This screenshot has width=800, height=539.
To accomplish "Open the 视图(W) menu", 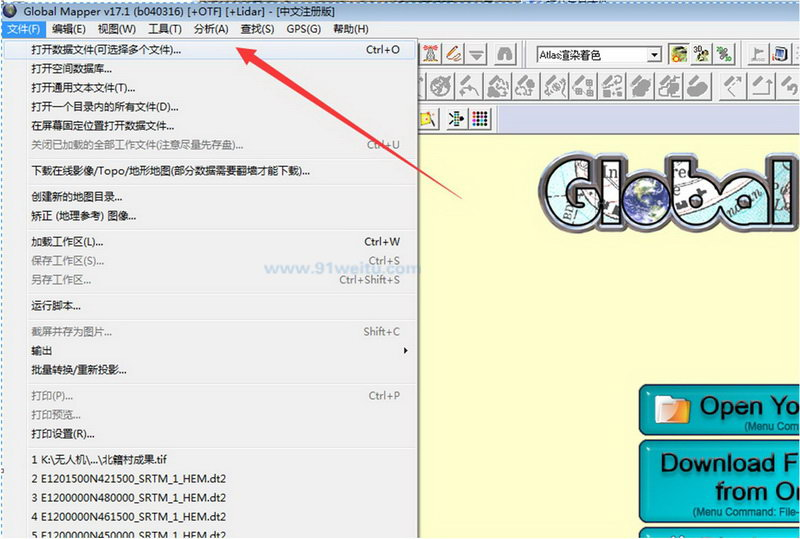I will 116,29.
